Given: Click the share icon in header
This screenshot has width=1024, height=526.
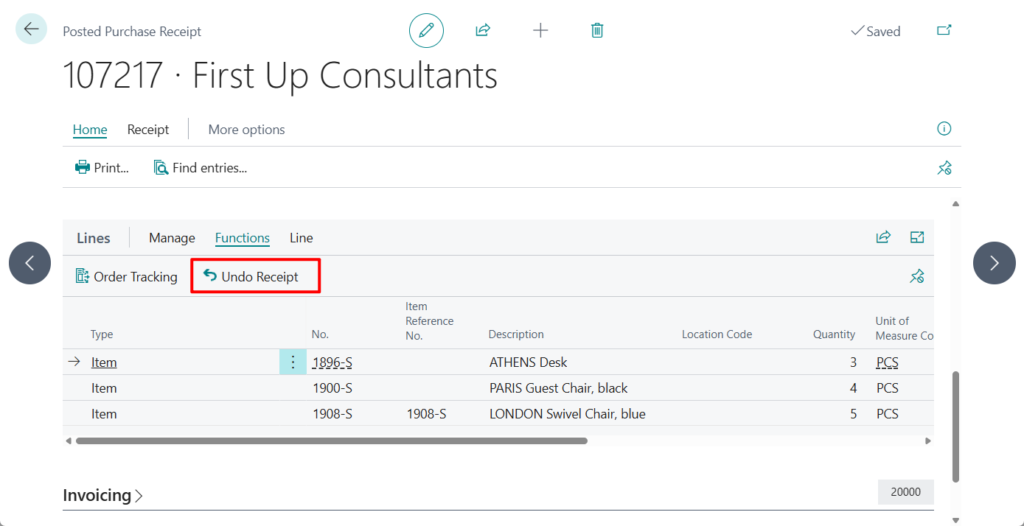Looking at the screenshot, I should pos(483,30).
